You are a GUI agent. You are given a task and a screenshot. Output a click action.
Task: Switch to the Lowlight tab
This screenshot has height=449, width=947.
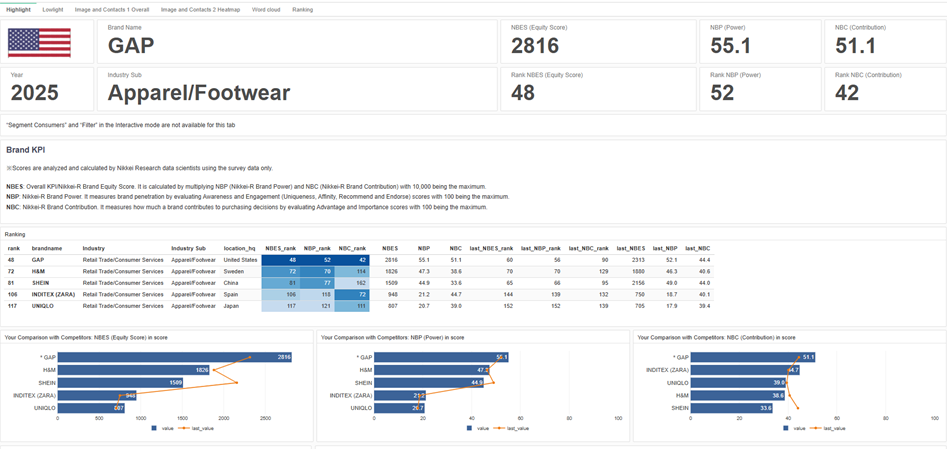[52, 9]
